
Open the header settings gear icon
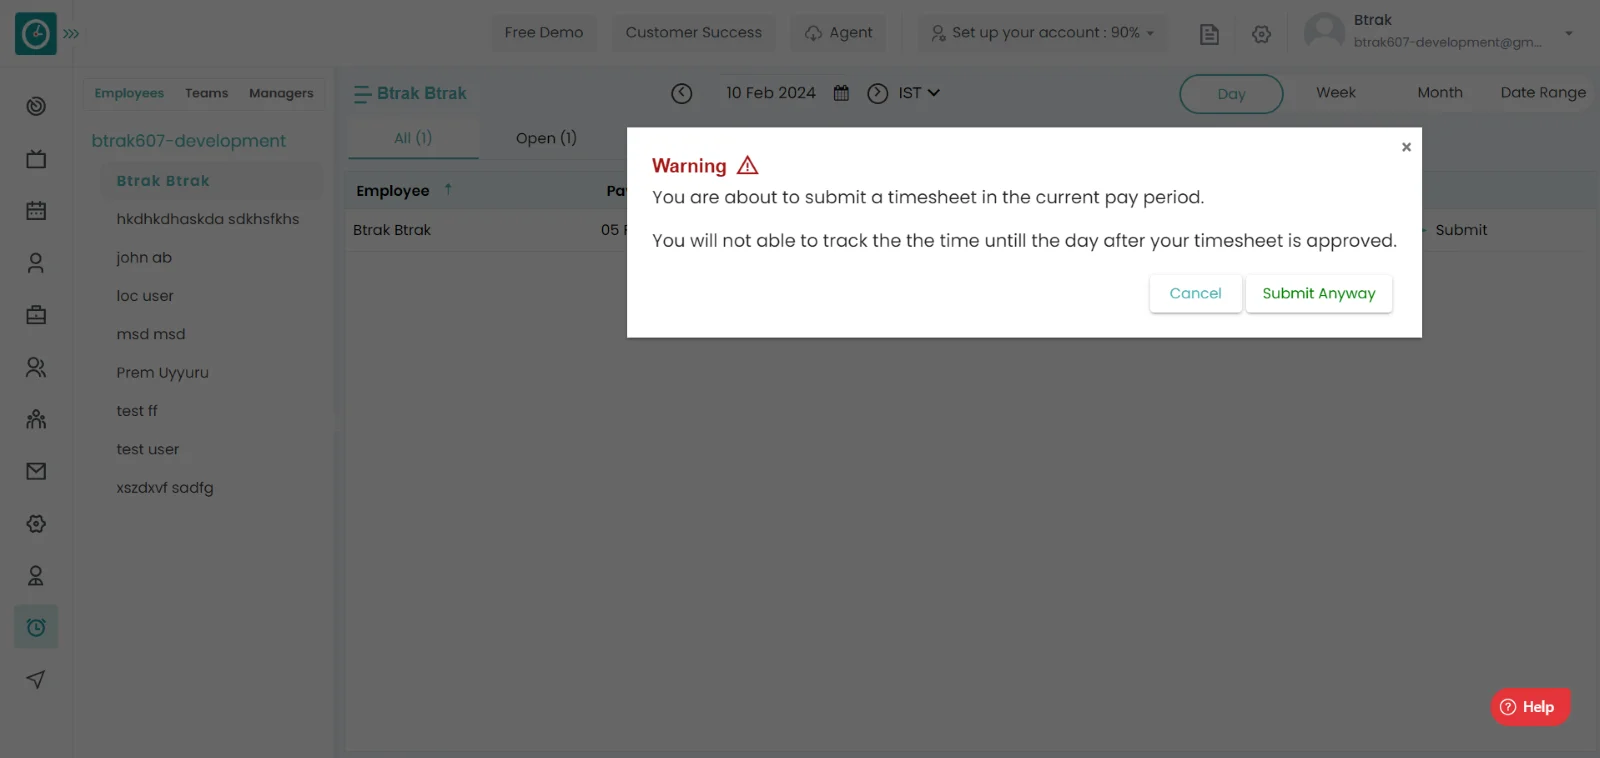coord(1262,34)
